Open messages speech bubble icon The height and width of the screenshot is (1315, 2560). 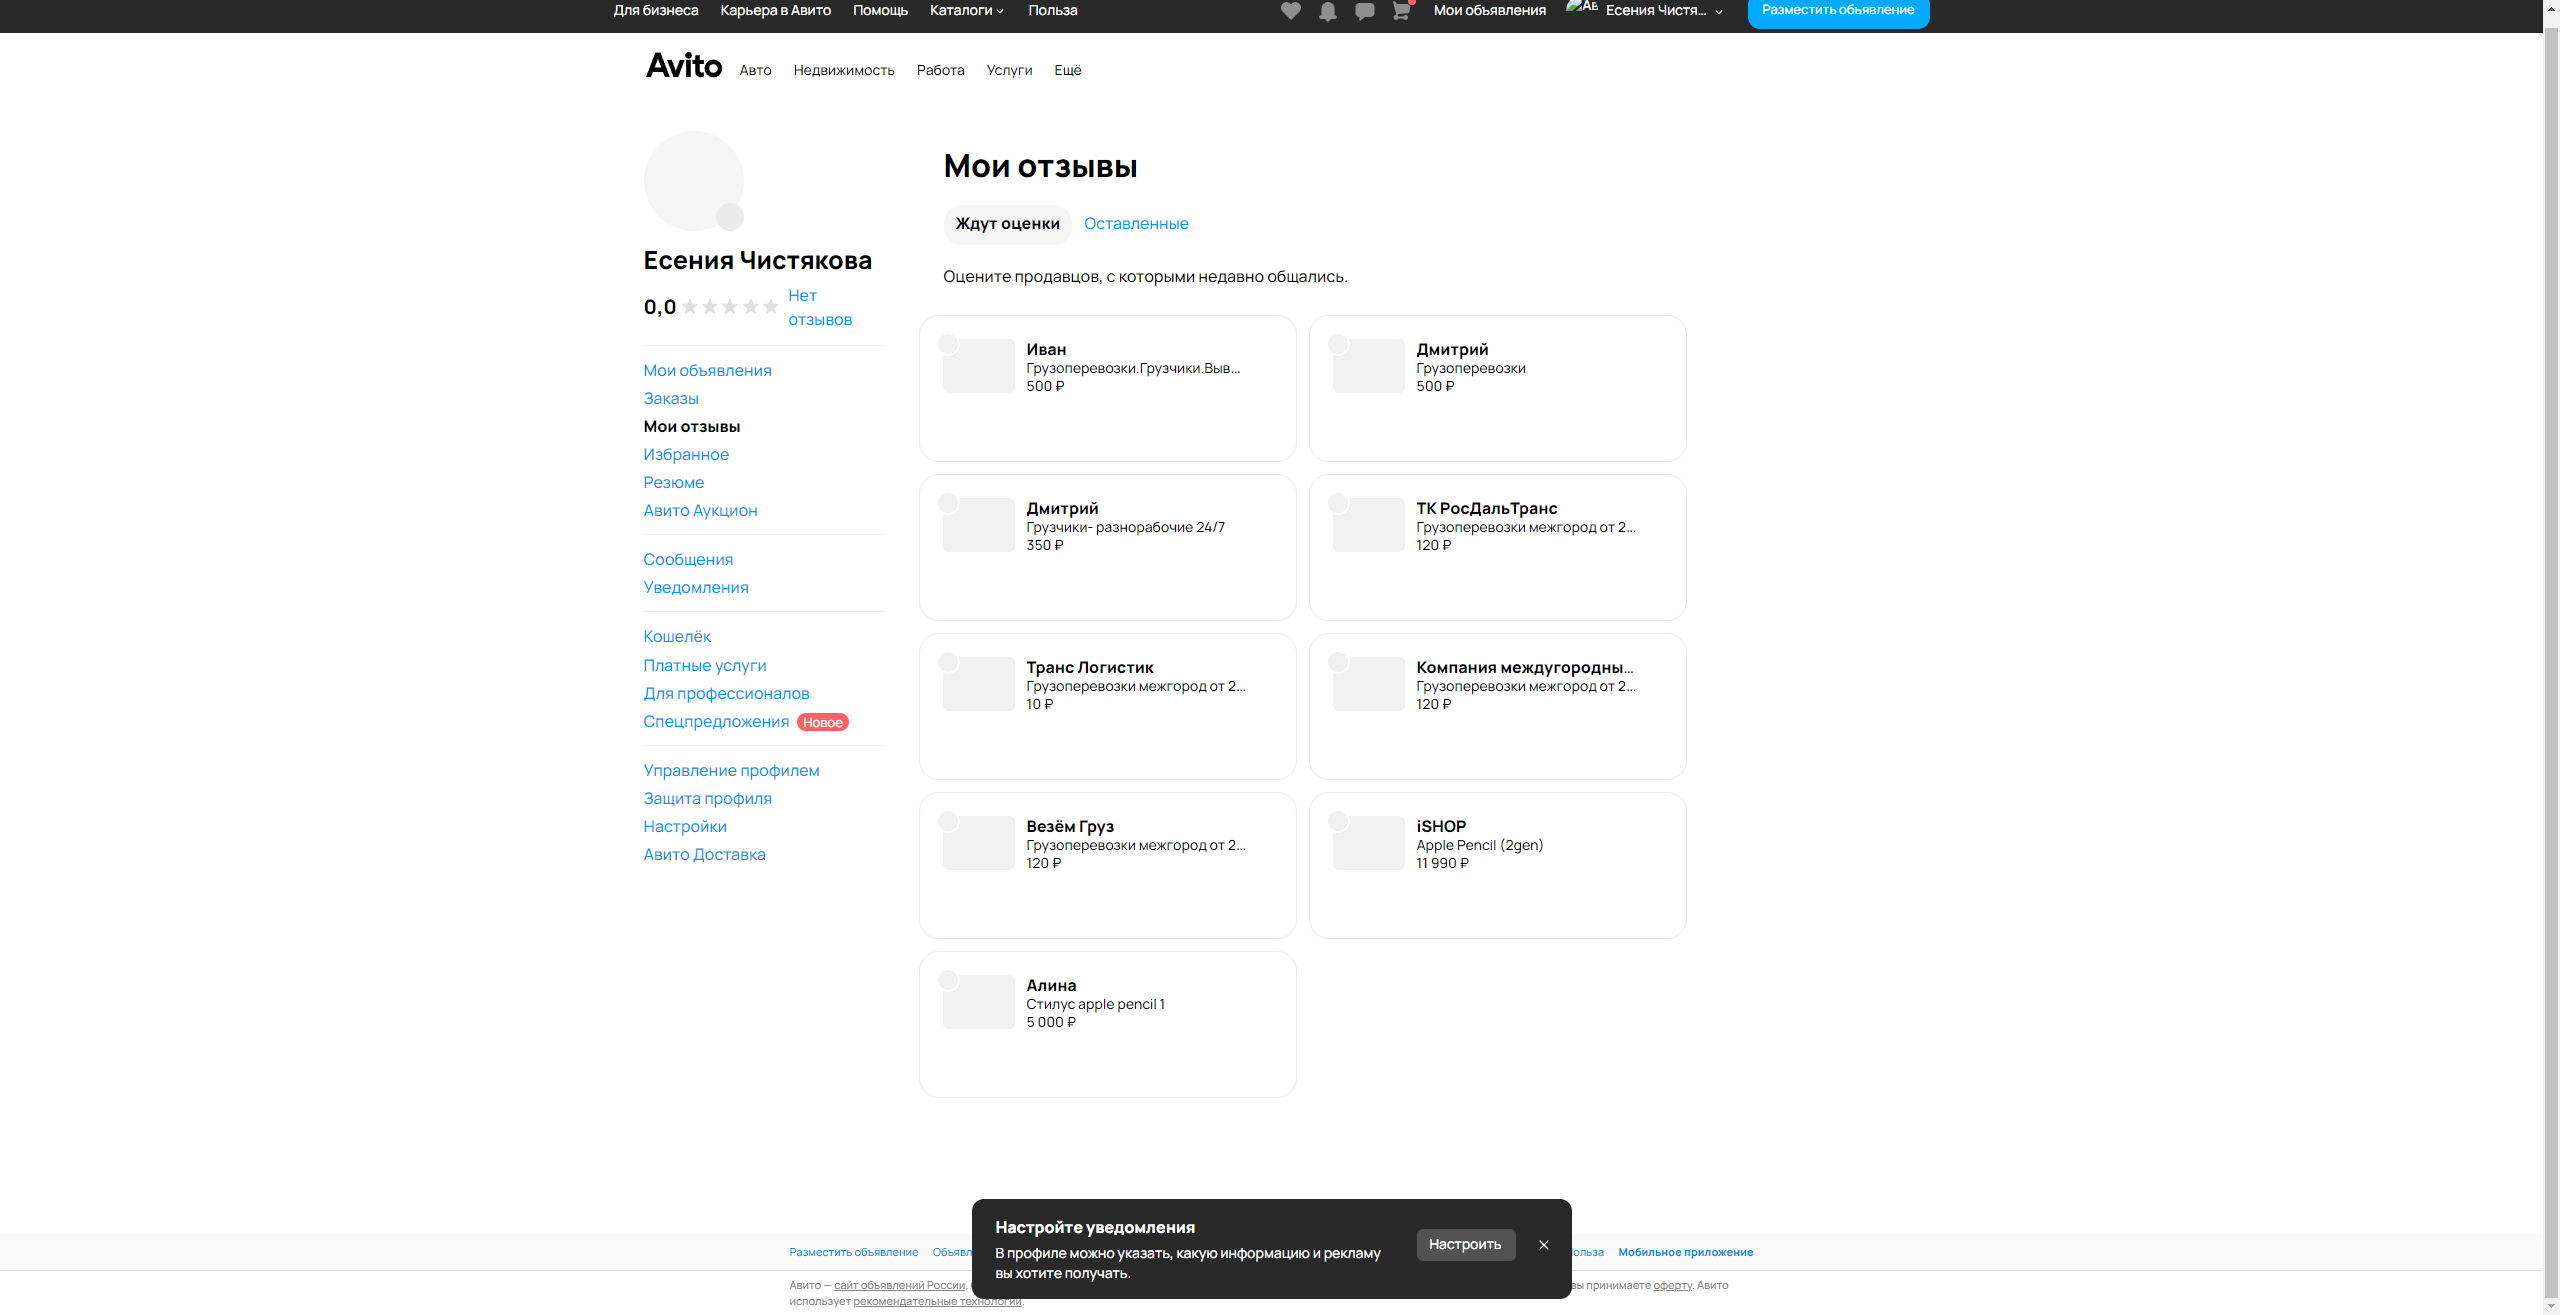pyautogui.click(x=1364, y=11)
